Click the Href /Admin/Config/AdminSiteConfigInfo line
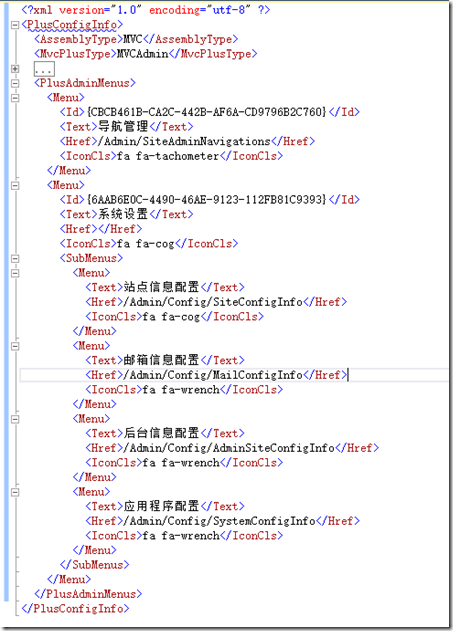The image size is (453, 631). 232,448
